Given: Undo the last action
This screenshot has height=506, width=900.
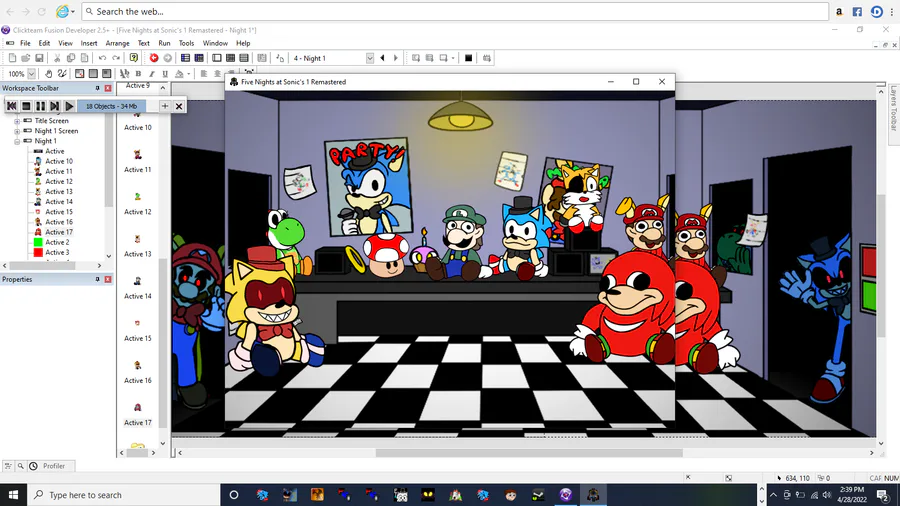Looking at the screenshot, I should (102, 58).
